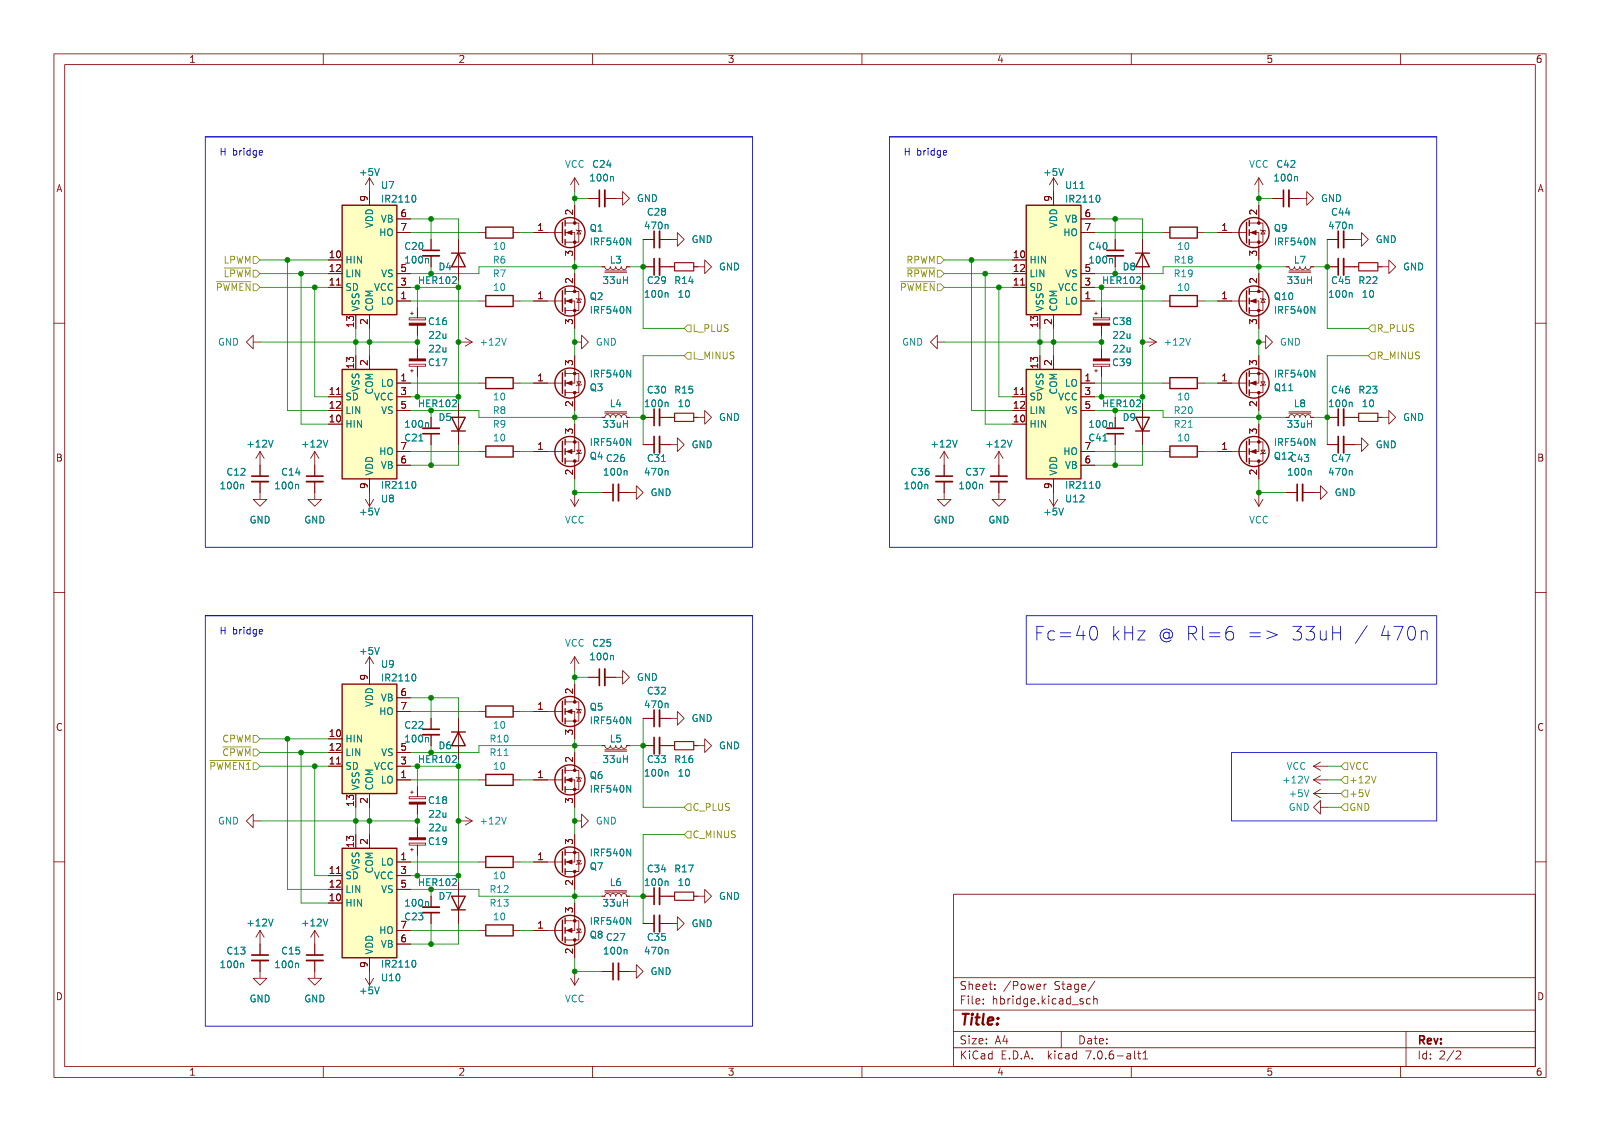Select gate resistor R6 symbol

[x=499, y=232]
